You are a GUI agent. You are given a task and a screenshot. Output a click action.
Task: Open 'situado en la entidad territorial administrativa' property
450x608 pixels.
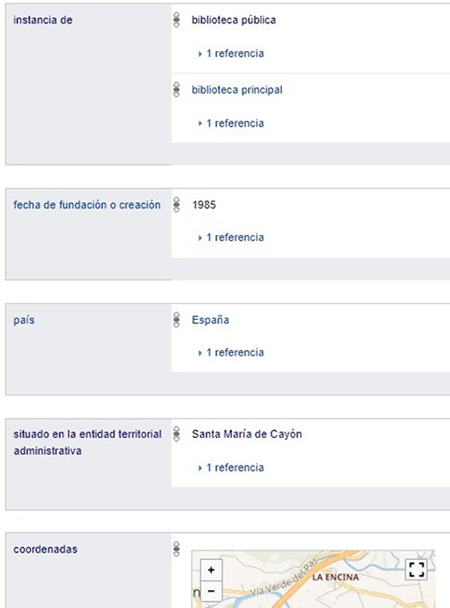tap(88, 442)
